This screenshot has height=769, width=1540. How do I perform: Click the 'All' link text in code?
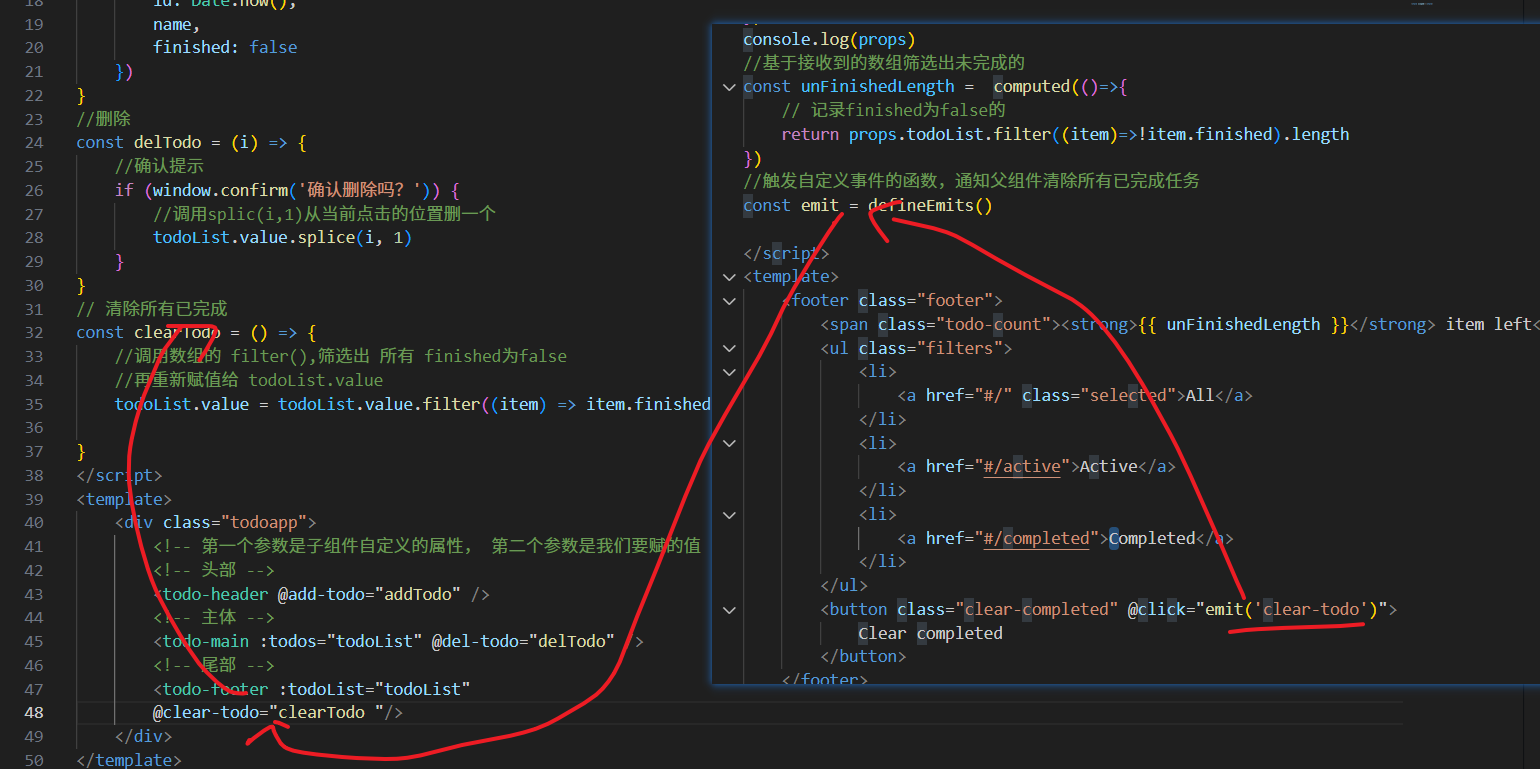pyautogui.click(x=1199, y=395)
